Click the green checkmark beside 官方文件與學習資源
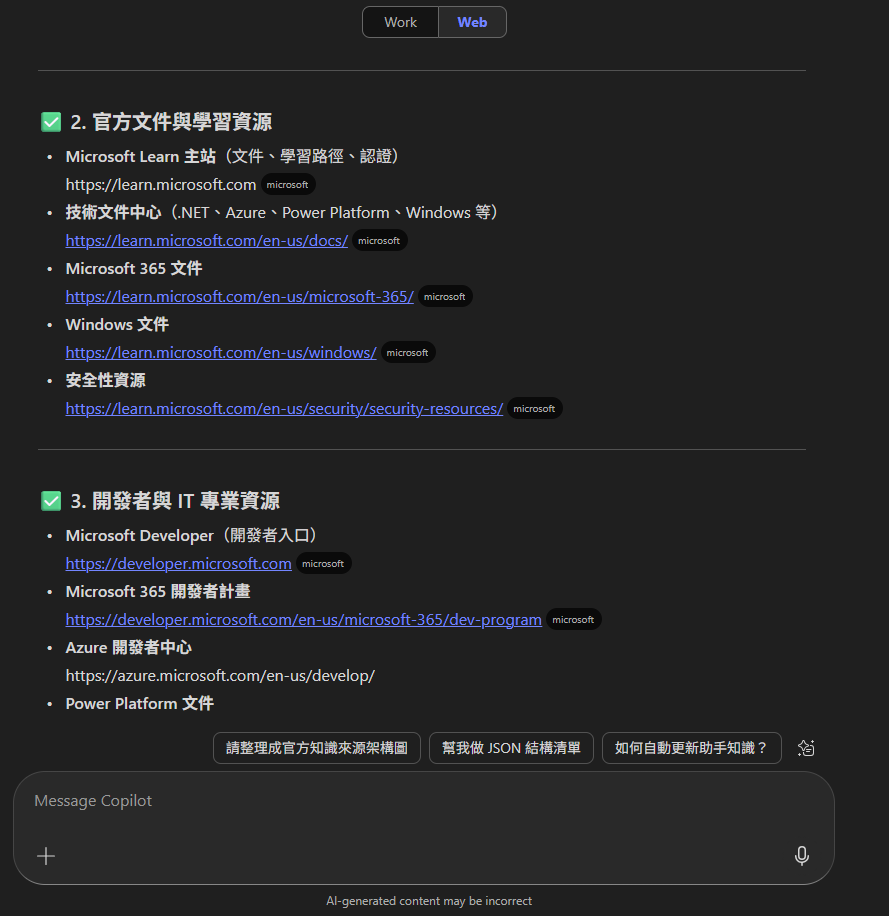The image size is (889, 916). click(51, 122)
